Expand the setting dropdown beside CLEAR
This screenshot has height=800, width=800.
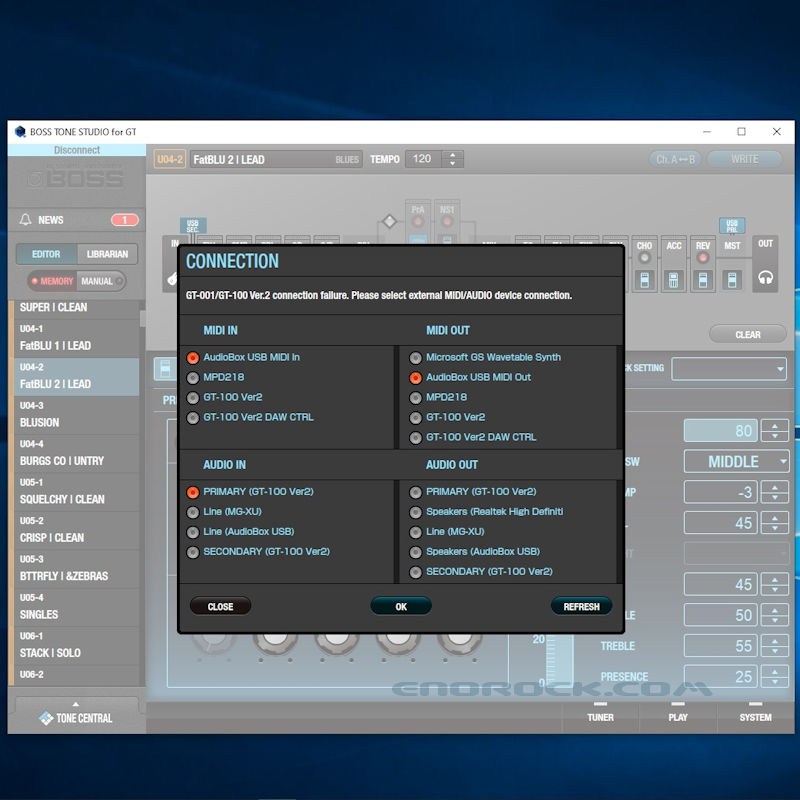pyautogui.click(x=729, y=369)
